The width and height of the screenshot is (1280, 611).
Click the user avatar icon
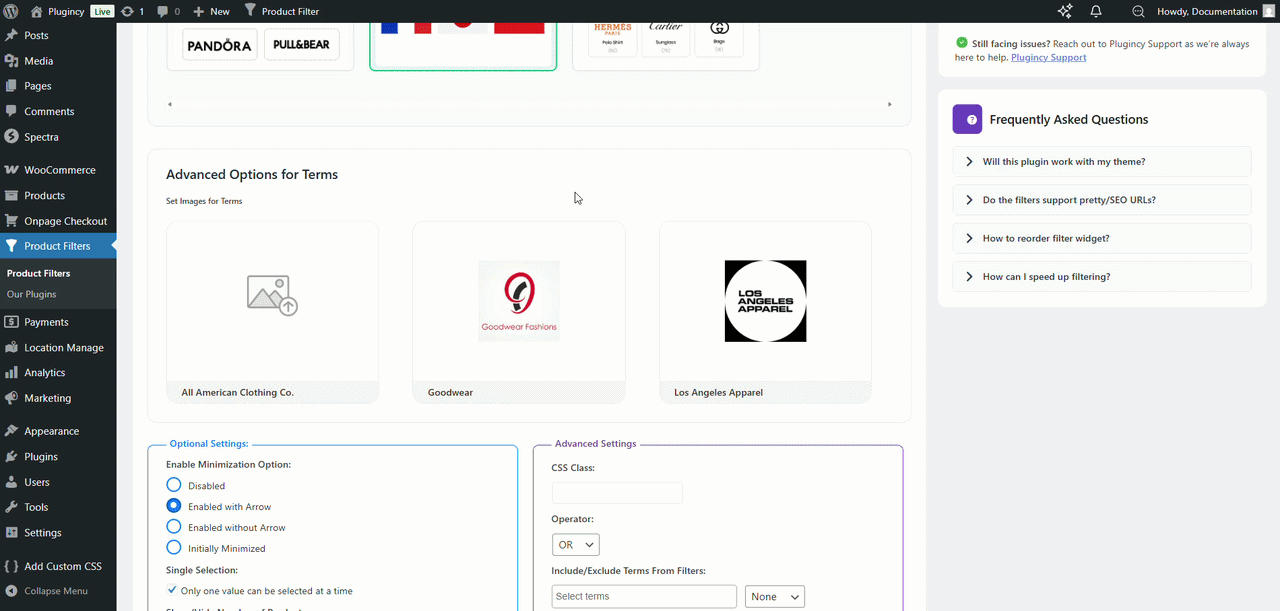coord(1268,11)
